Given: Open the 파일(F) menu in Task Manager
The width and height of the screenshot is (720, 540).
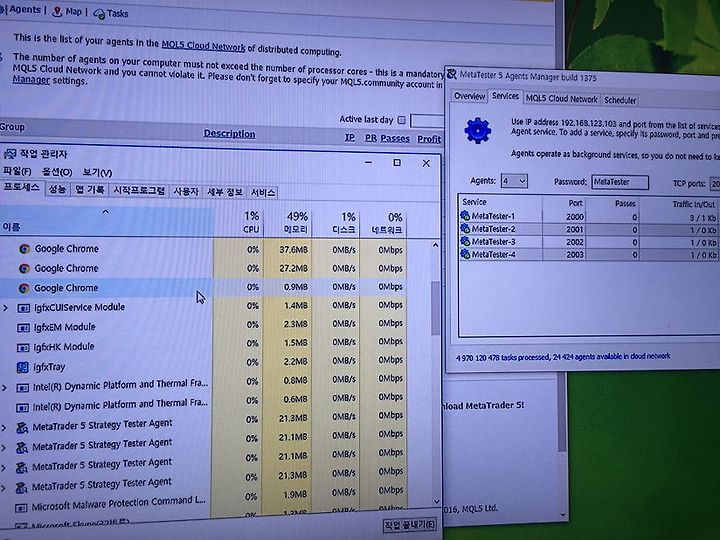Looking at the screenshot, I should pyautogui.click(x=17, y=171).
